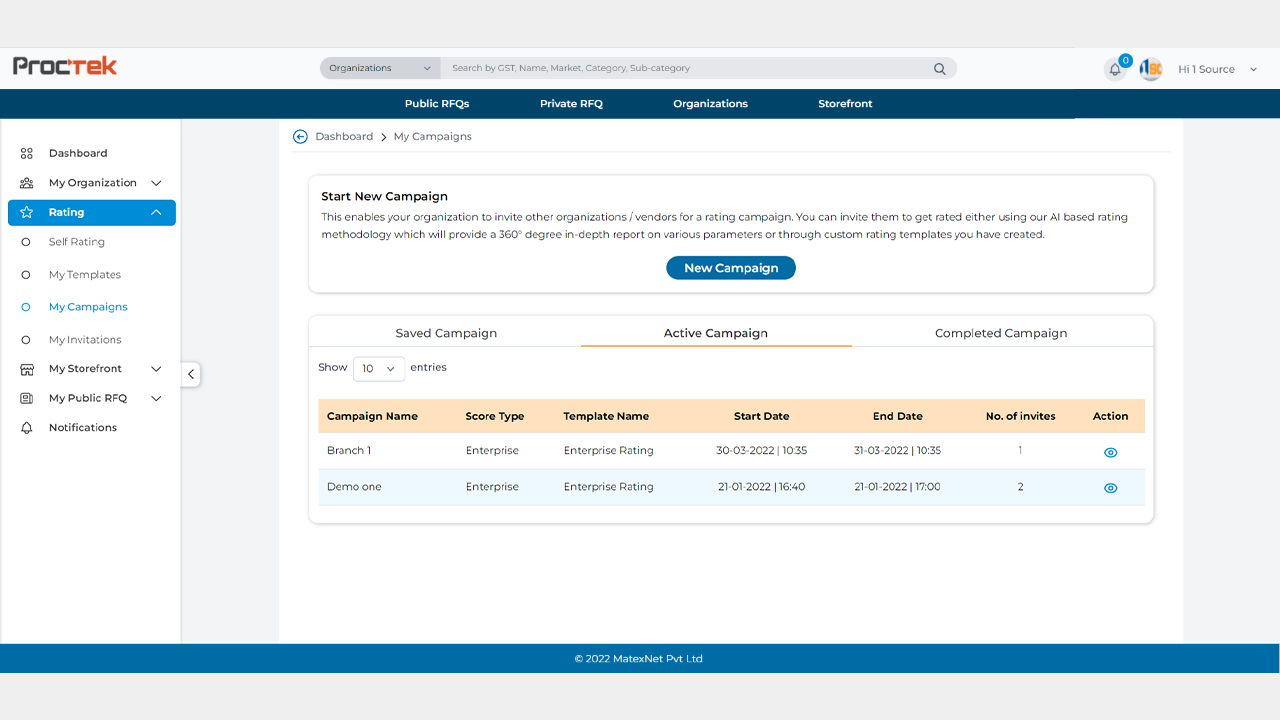Open Notifications in the sidebar
Viewport: 1280px width, 720px height.
pos(82,428)
